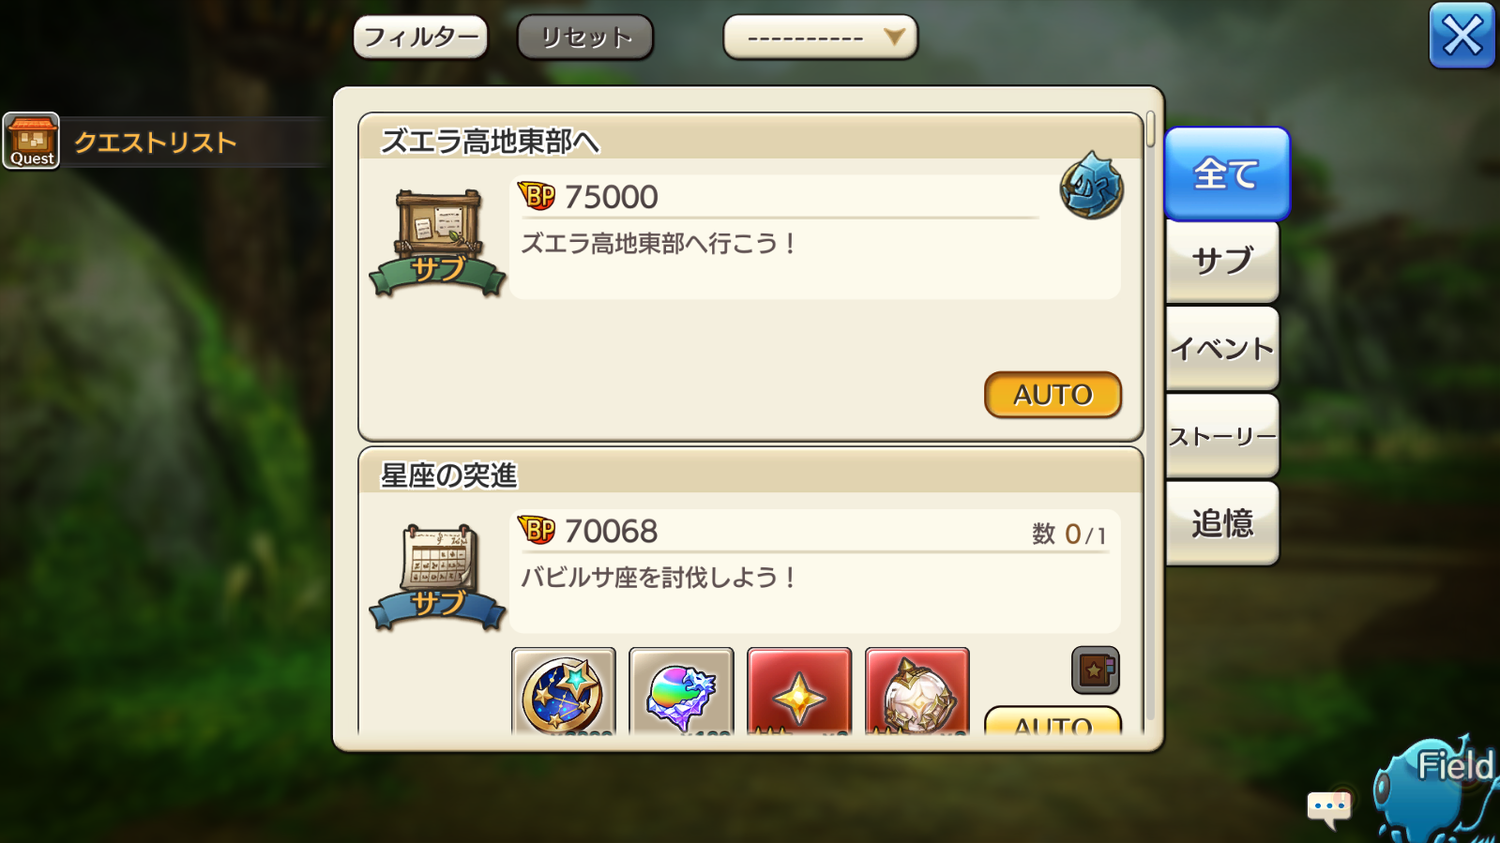Viewport: 1500px width, 843px height.
Task: Switch to the イベント tab
Action: (x=1222, y=348)
